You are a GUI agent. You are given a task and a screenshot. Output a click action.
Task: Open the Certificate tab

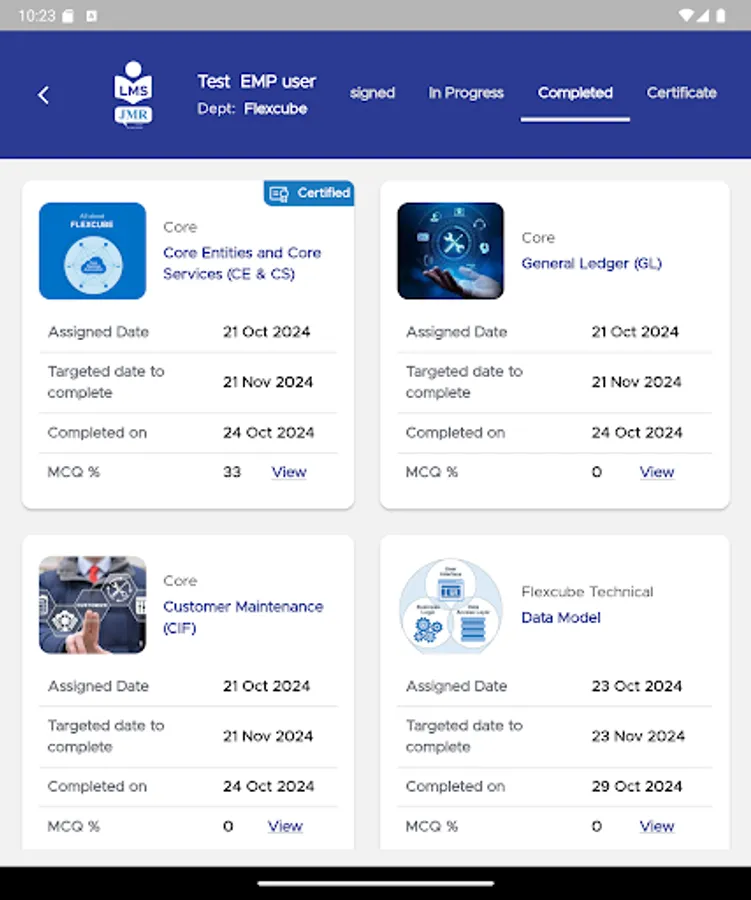682,93
